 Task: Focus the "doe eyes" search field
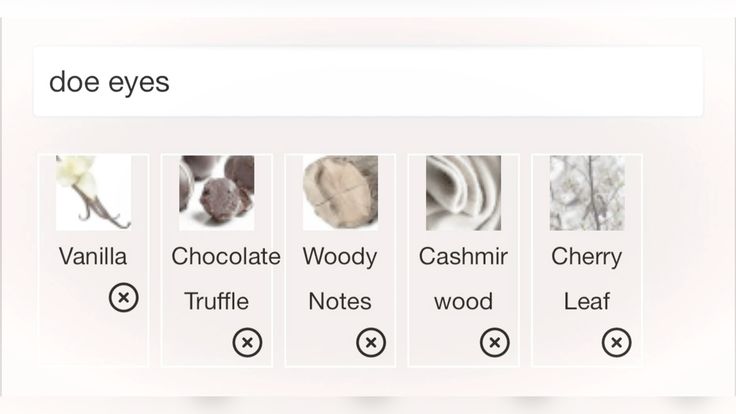coord(368,81)
